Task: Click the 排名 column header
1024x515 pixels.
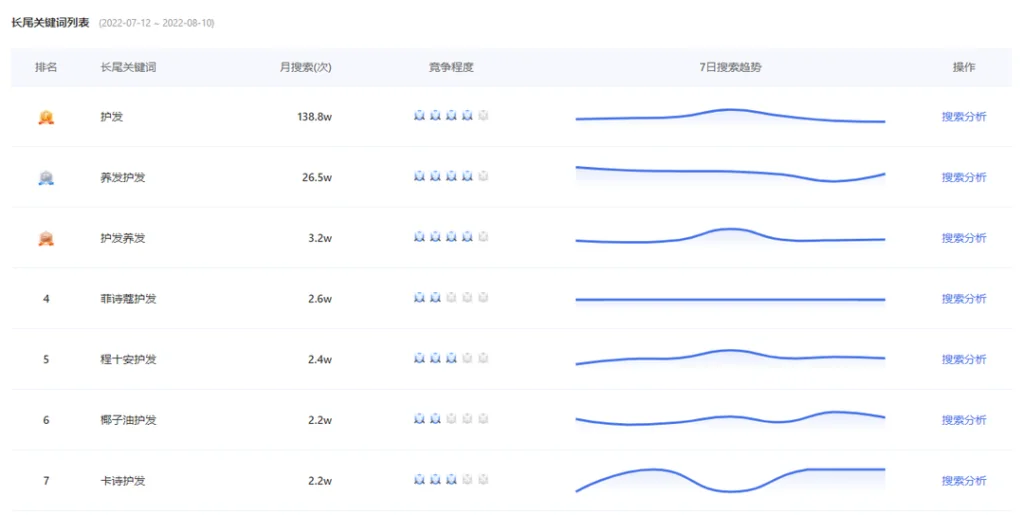Action: (46, 67)
